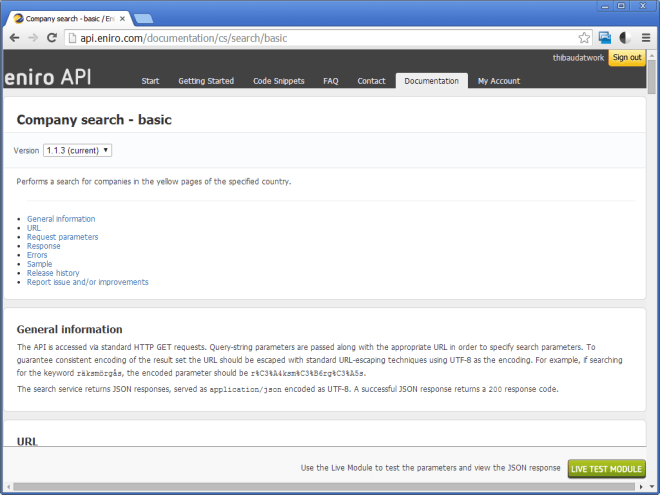The height and width of the screenshot is (495, 660).
Task: Open the Version 1.1.3 dropdown
Action: pos(77,150)
